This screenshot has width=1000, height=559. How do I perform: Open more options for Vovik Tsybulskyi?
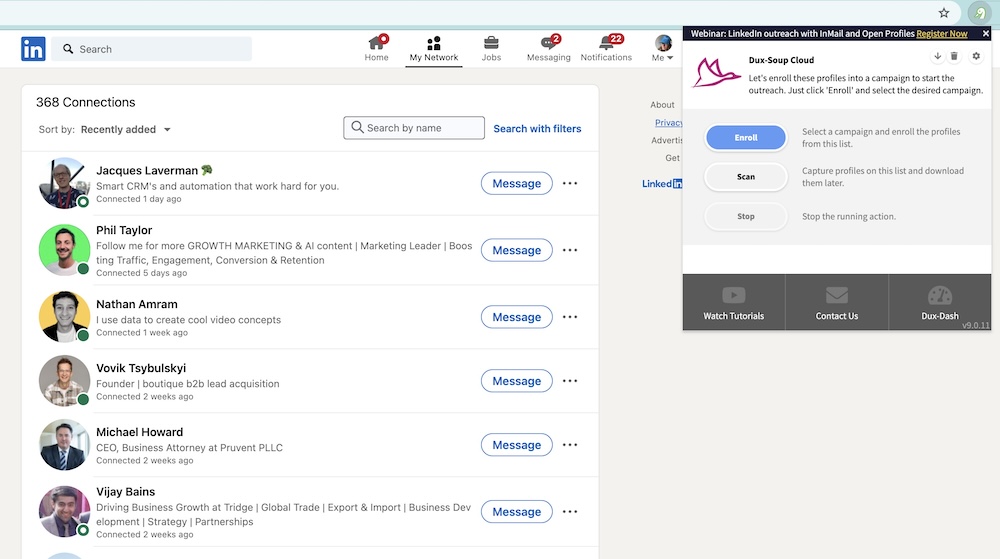pyautogui.click(x=570, y=381)
